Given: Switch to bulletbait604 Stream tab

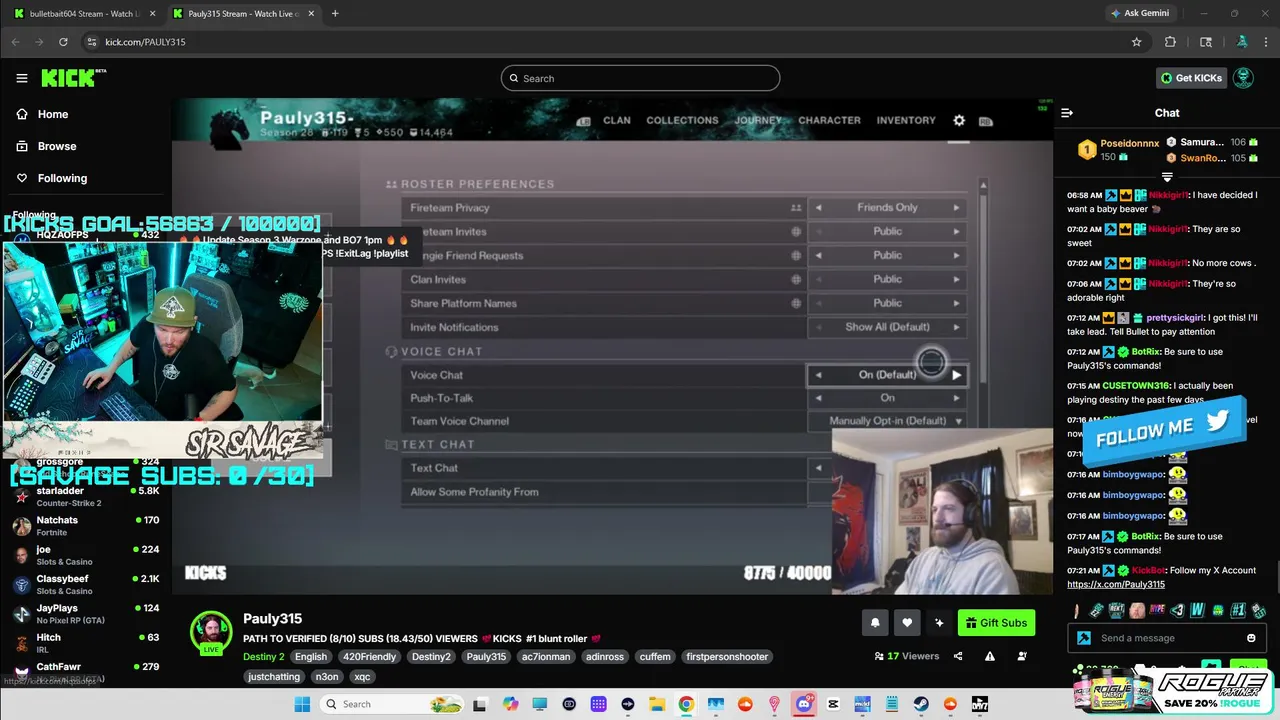Looking at the screenshot, I should click(82, 13).
